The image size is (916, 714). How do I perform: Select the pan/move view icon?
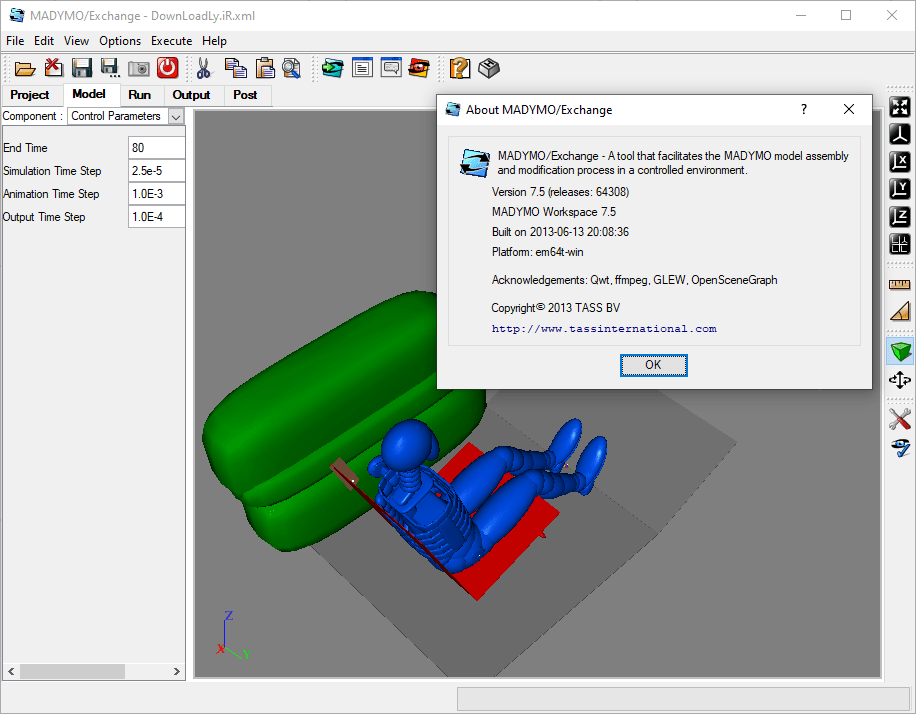tap(899, 380)
